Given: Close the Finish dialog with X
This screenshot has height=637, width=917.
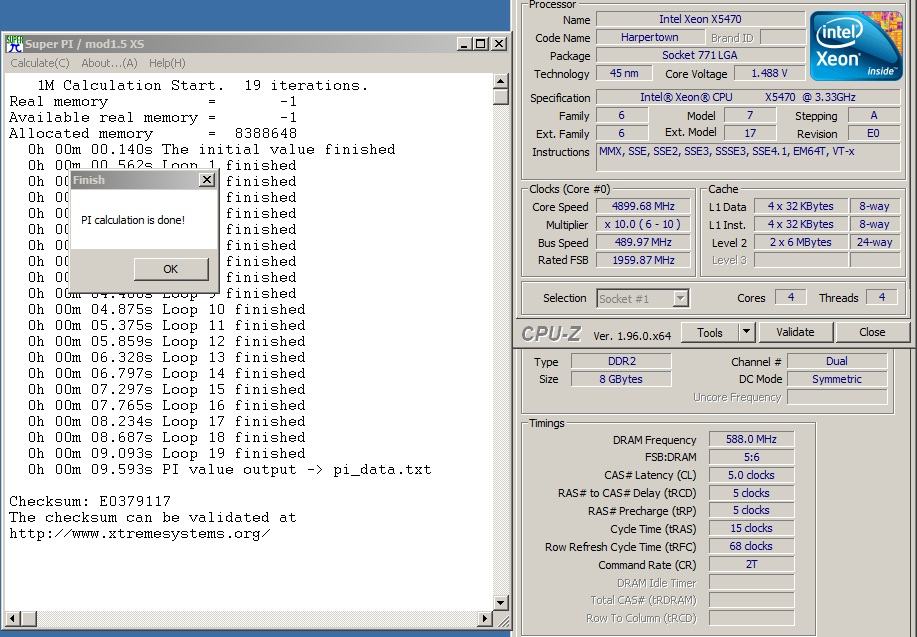Looking at the screenshot, I should click(x=207, y=180).
